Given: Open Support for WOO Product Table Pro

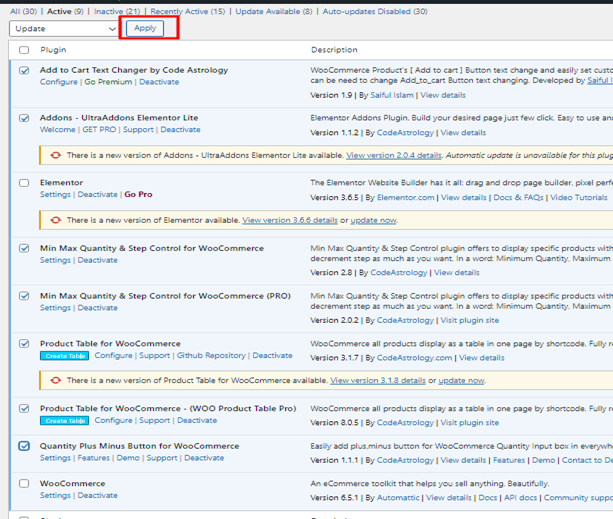Looking at the screenshot, I should 154,421.
